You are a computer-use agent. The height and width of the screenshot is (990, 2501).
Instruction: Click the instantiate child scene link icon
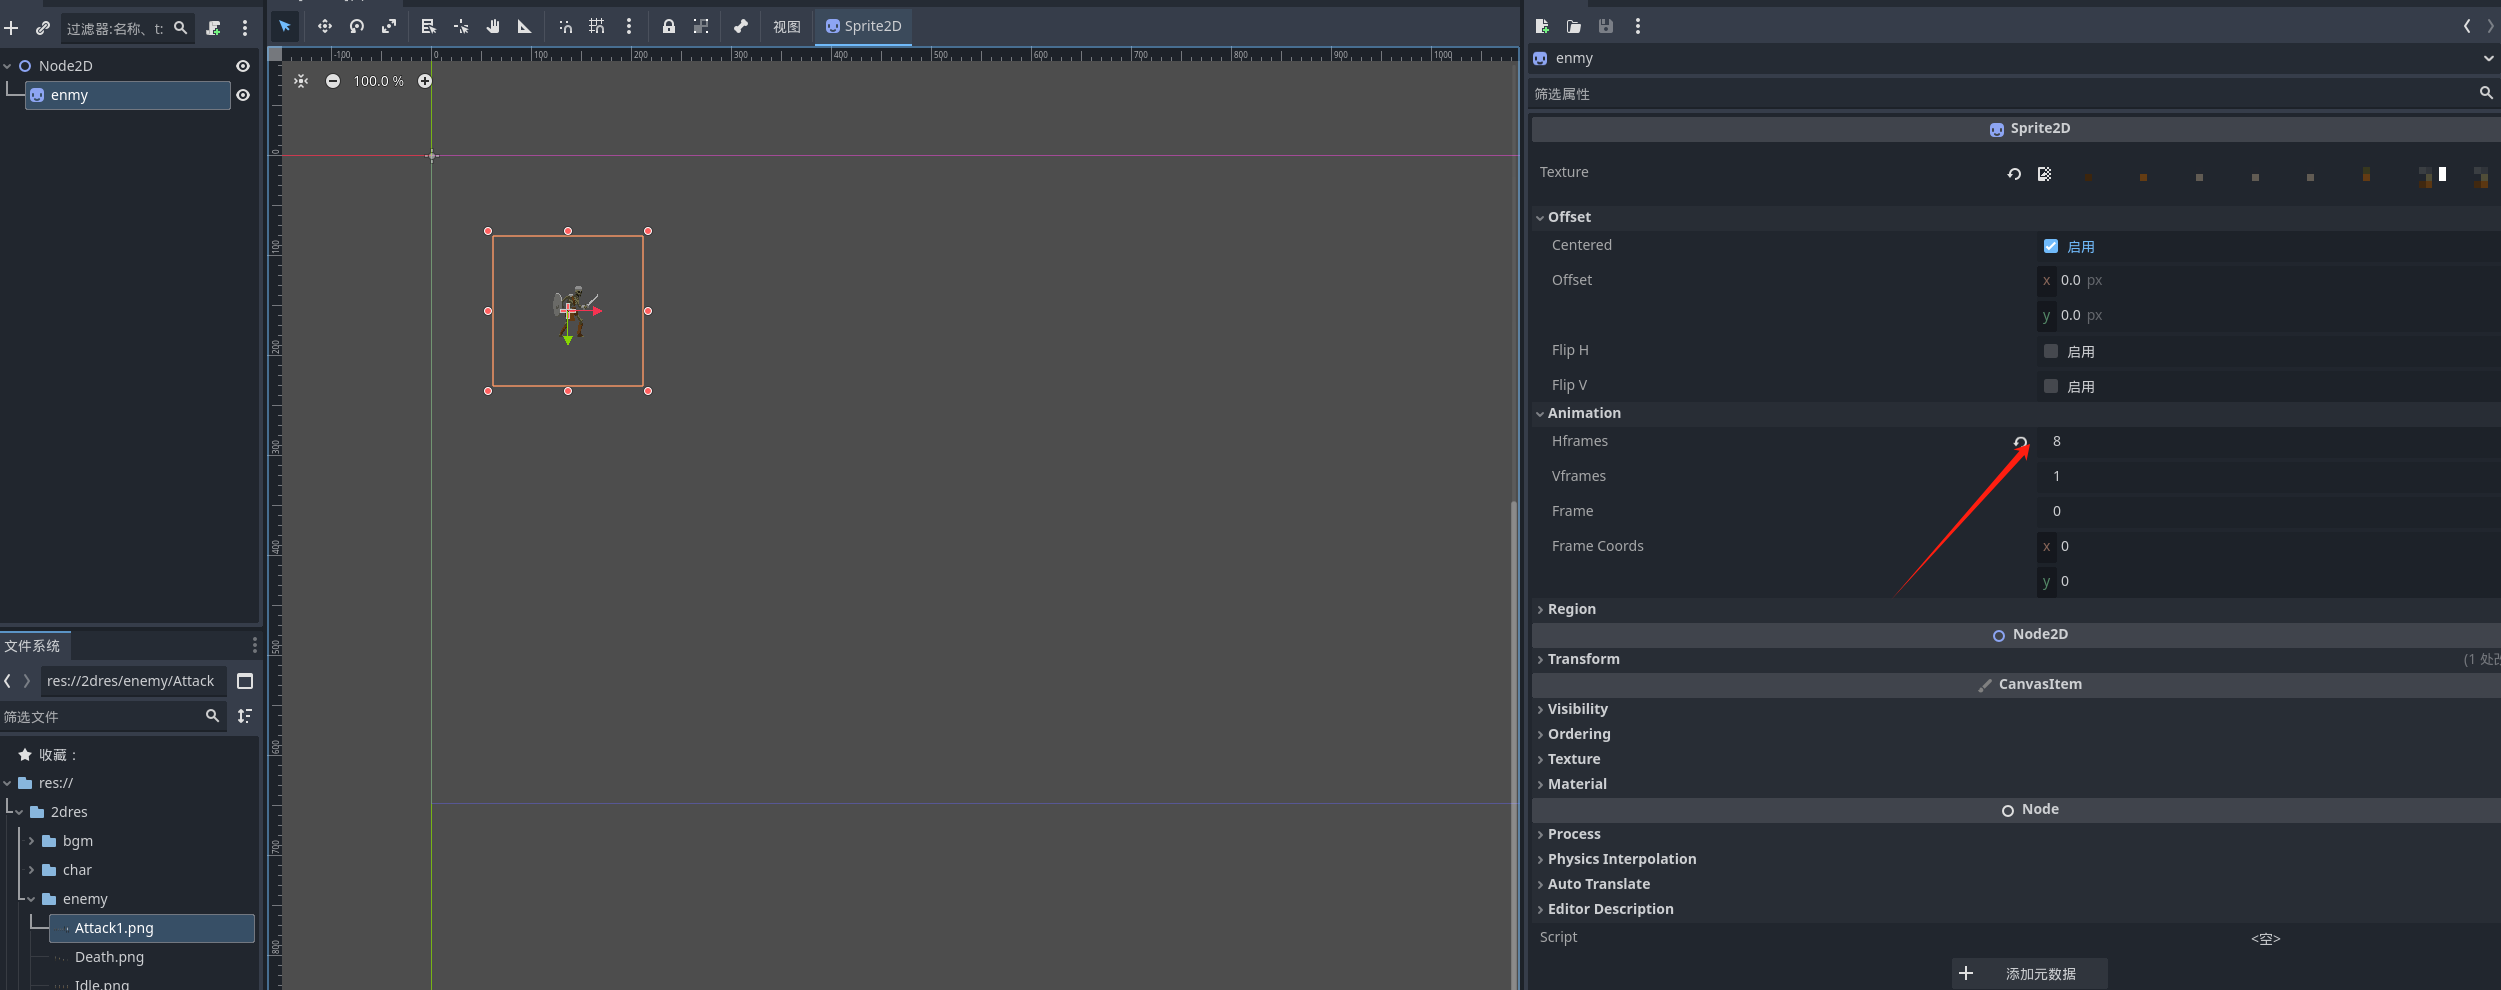(43, 28)
